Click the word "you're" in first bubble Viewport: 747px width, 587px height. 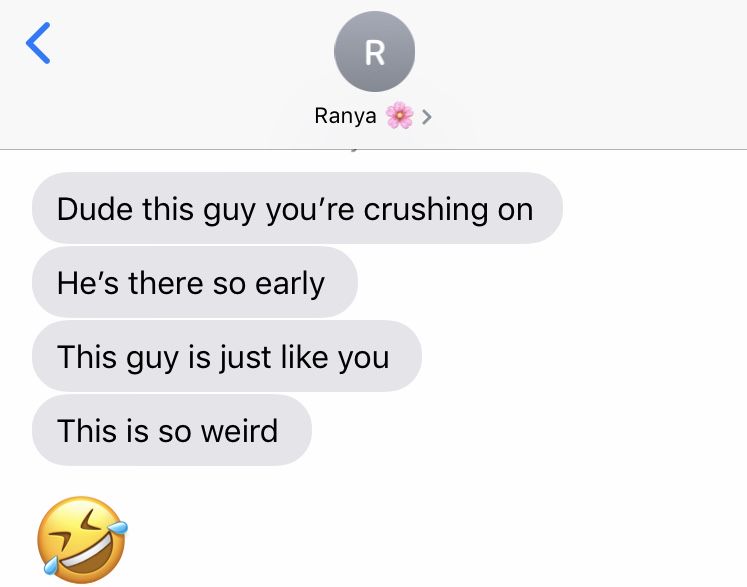310,210
